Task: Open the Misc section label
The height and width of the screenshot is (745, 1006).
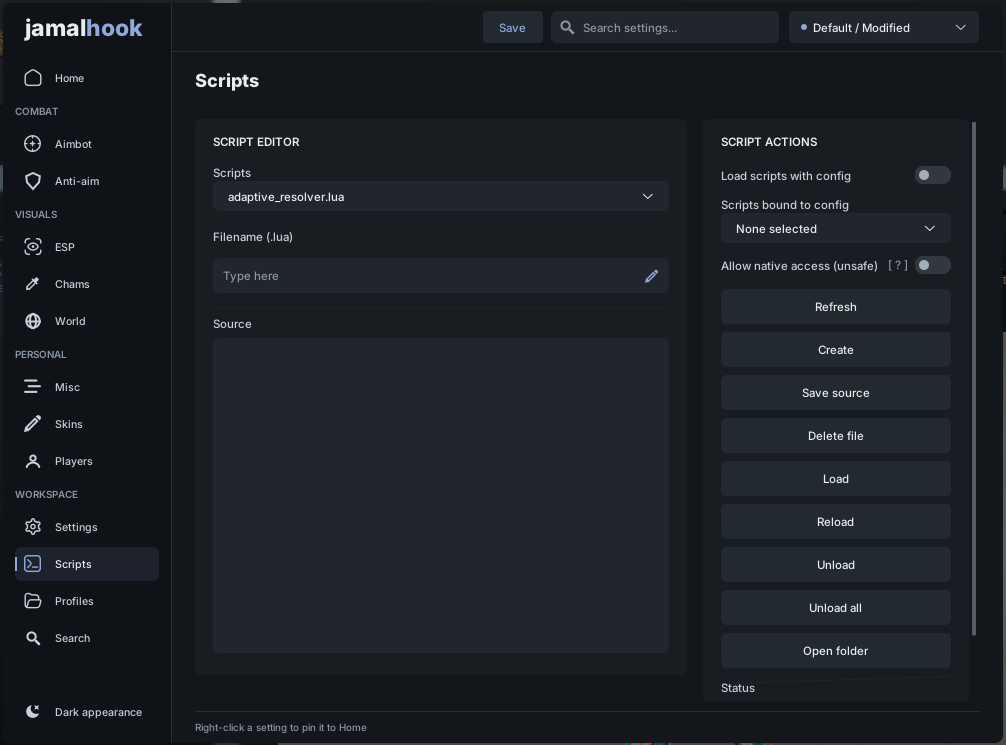Action: tap(67, 387)
